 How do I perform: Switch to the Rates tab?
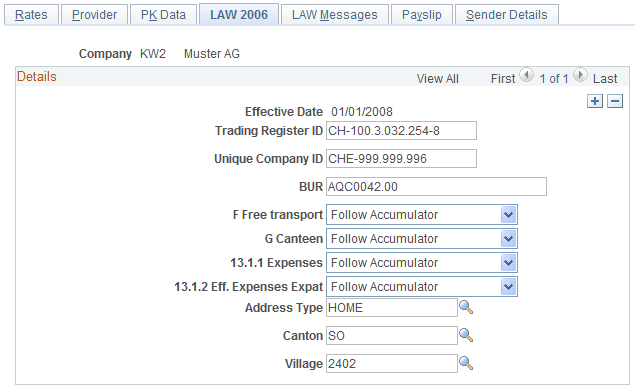(x=31, y=15)
